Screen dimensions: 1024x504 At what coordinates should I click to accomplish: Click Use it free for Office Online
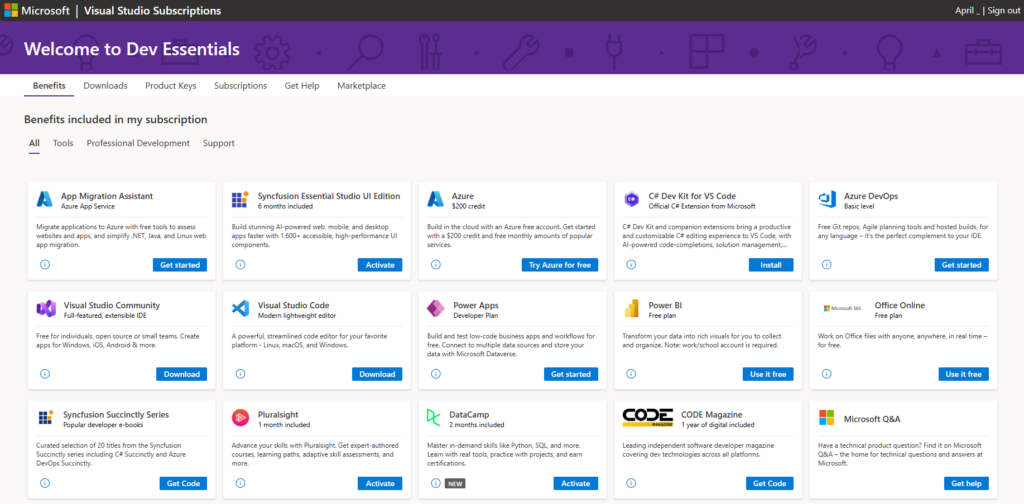click(964, 374)
